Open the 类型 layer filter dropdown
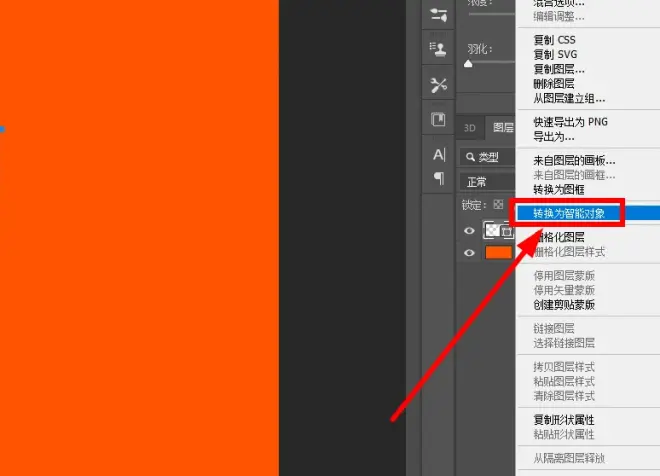 487,157
